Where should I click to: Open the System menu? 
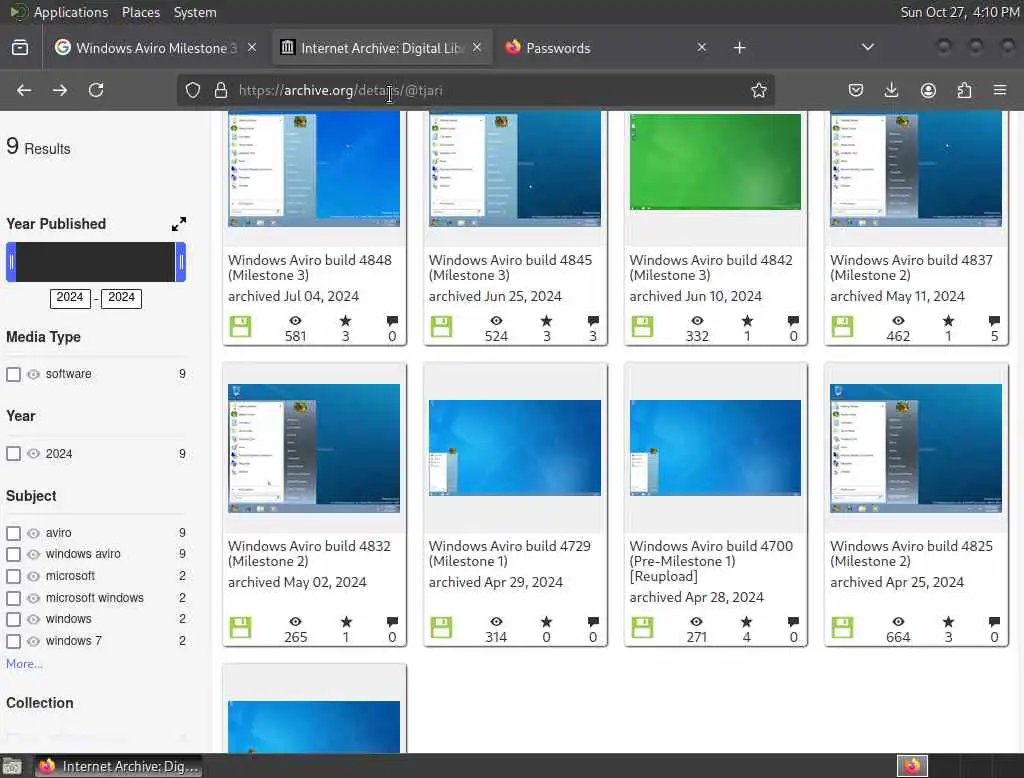(x=195, y=12)
